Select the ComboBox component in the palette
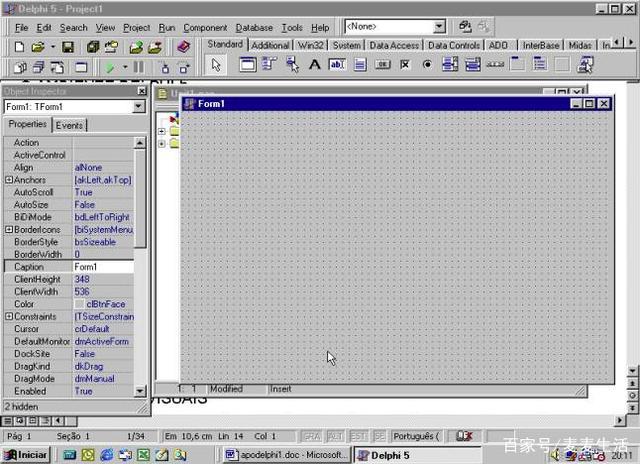The image size is (640, 464). pos(473,64)
